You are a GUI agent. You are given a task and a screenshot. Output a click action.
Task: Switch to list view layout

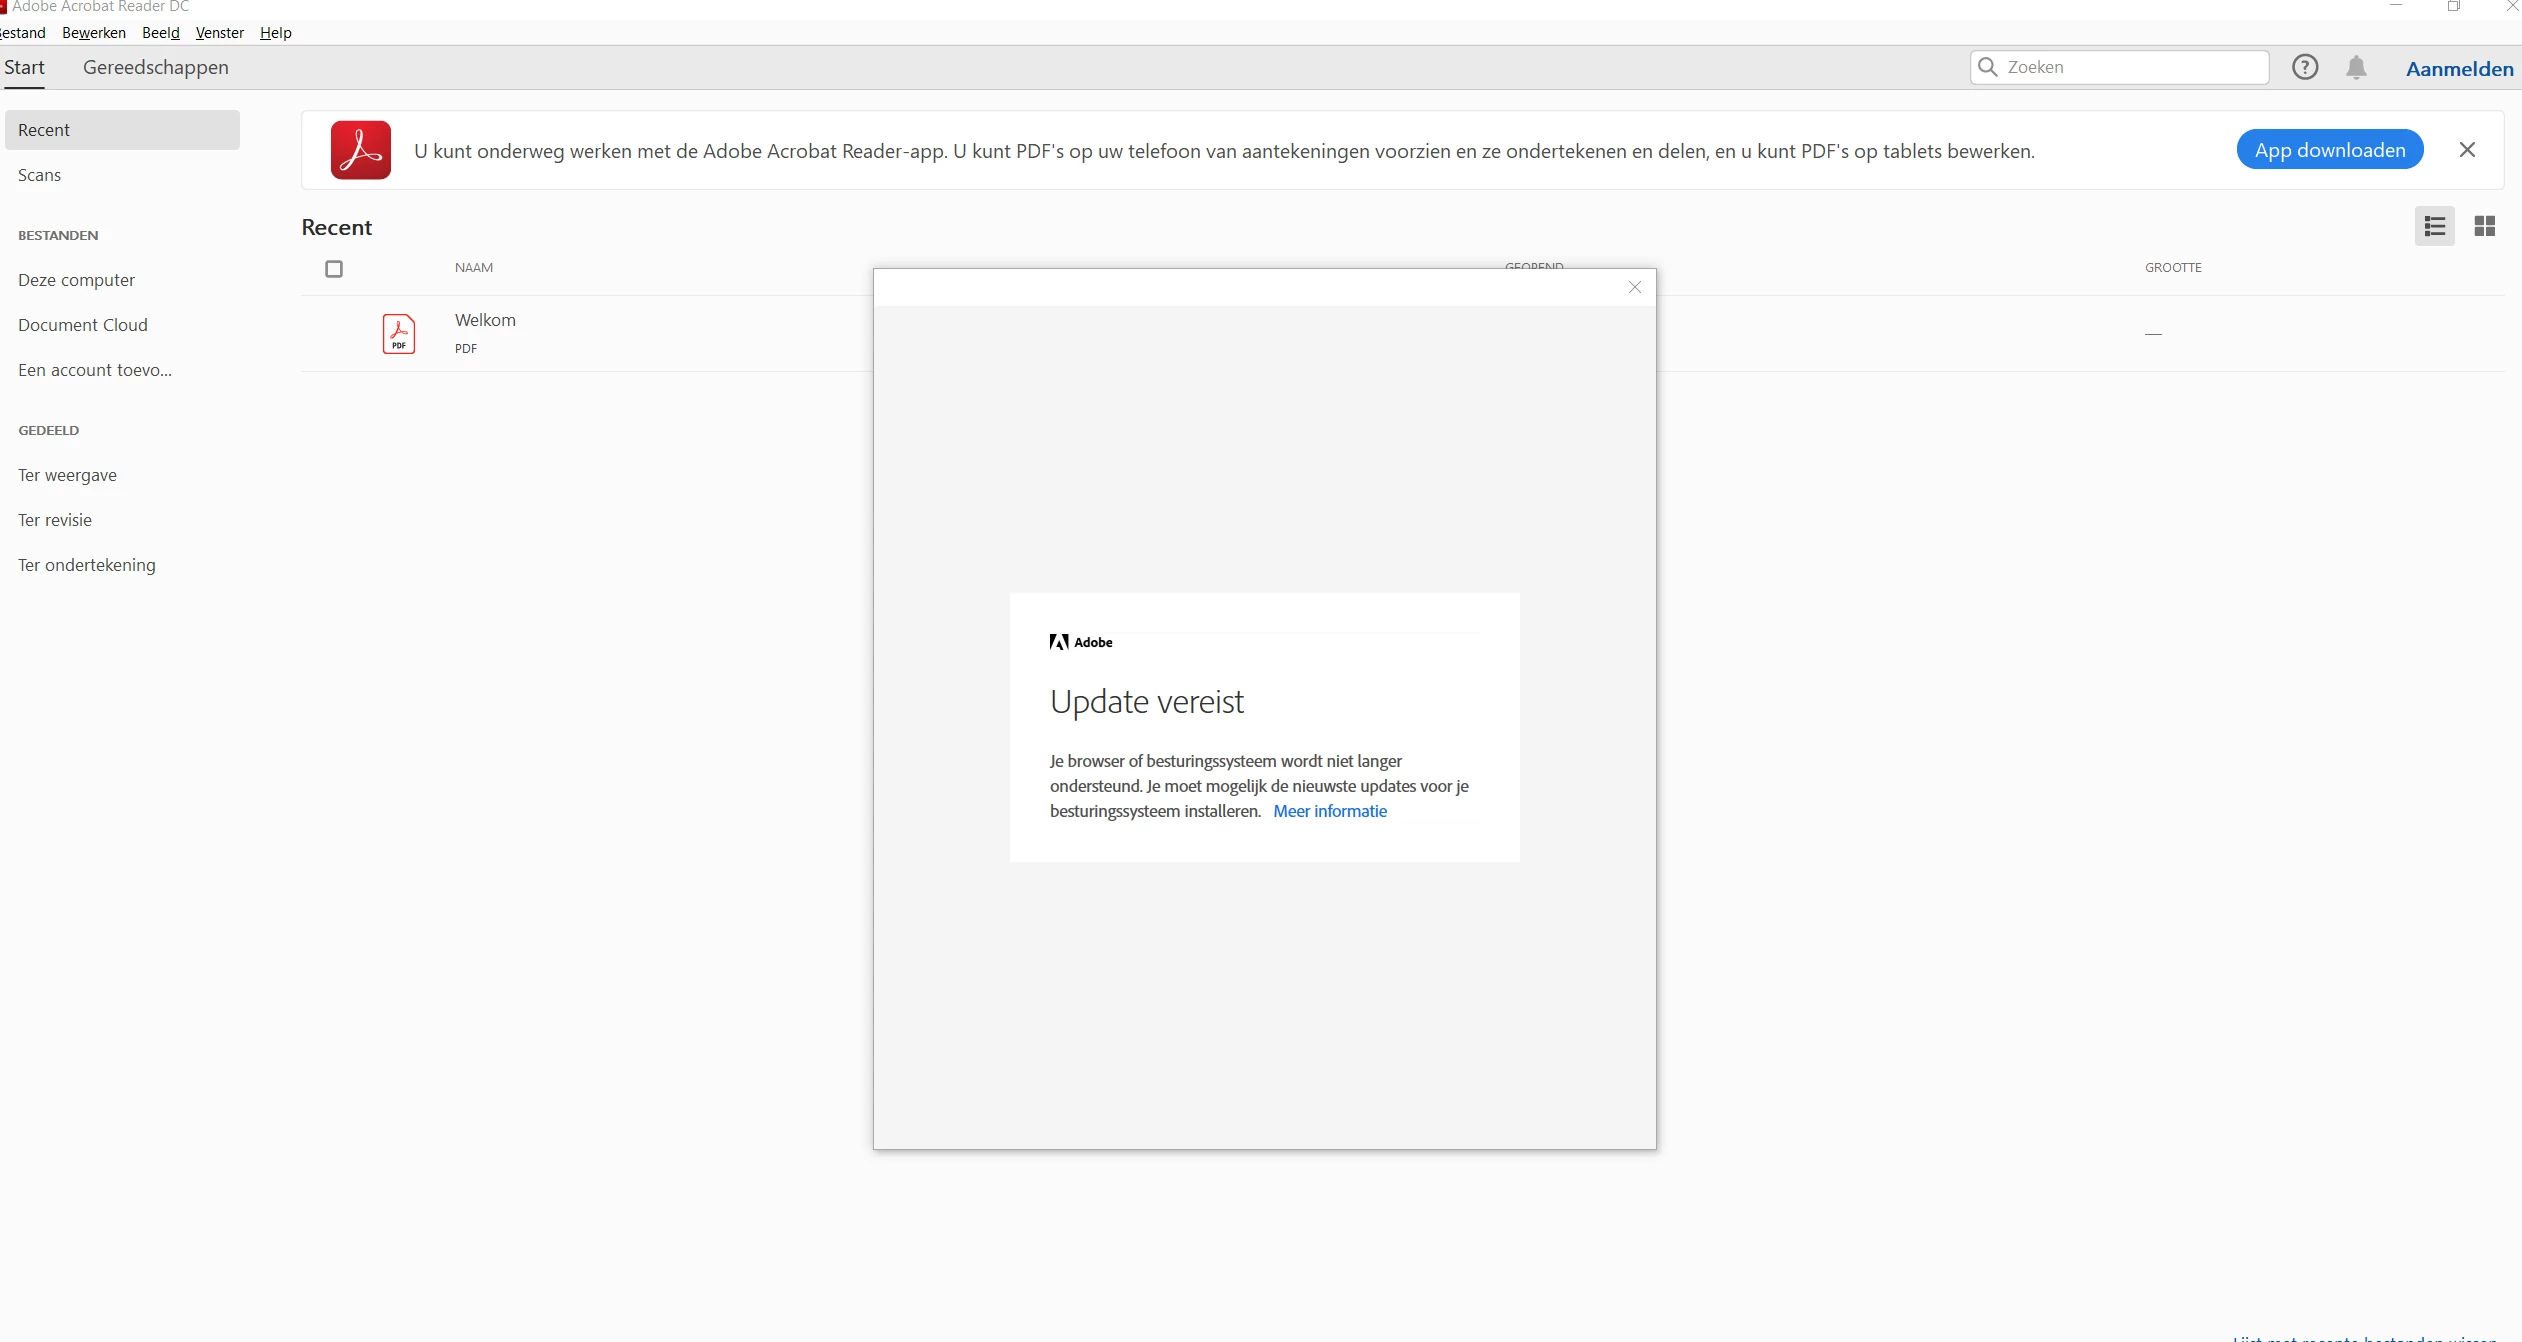(2434, 226)
